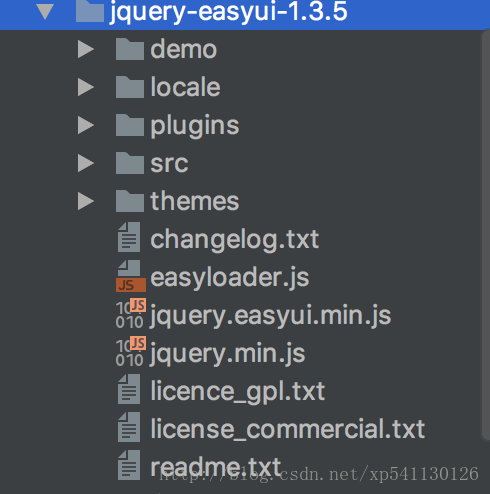Select the themes folder label
The image size is (490, 494).
(195, 201)
